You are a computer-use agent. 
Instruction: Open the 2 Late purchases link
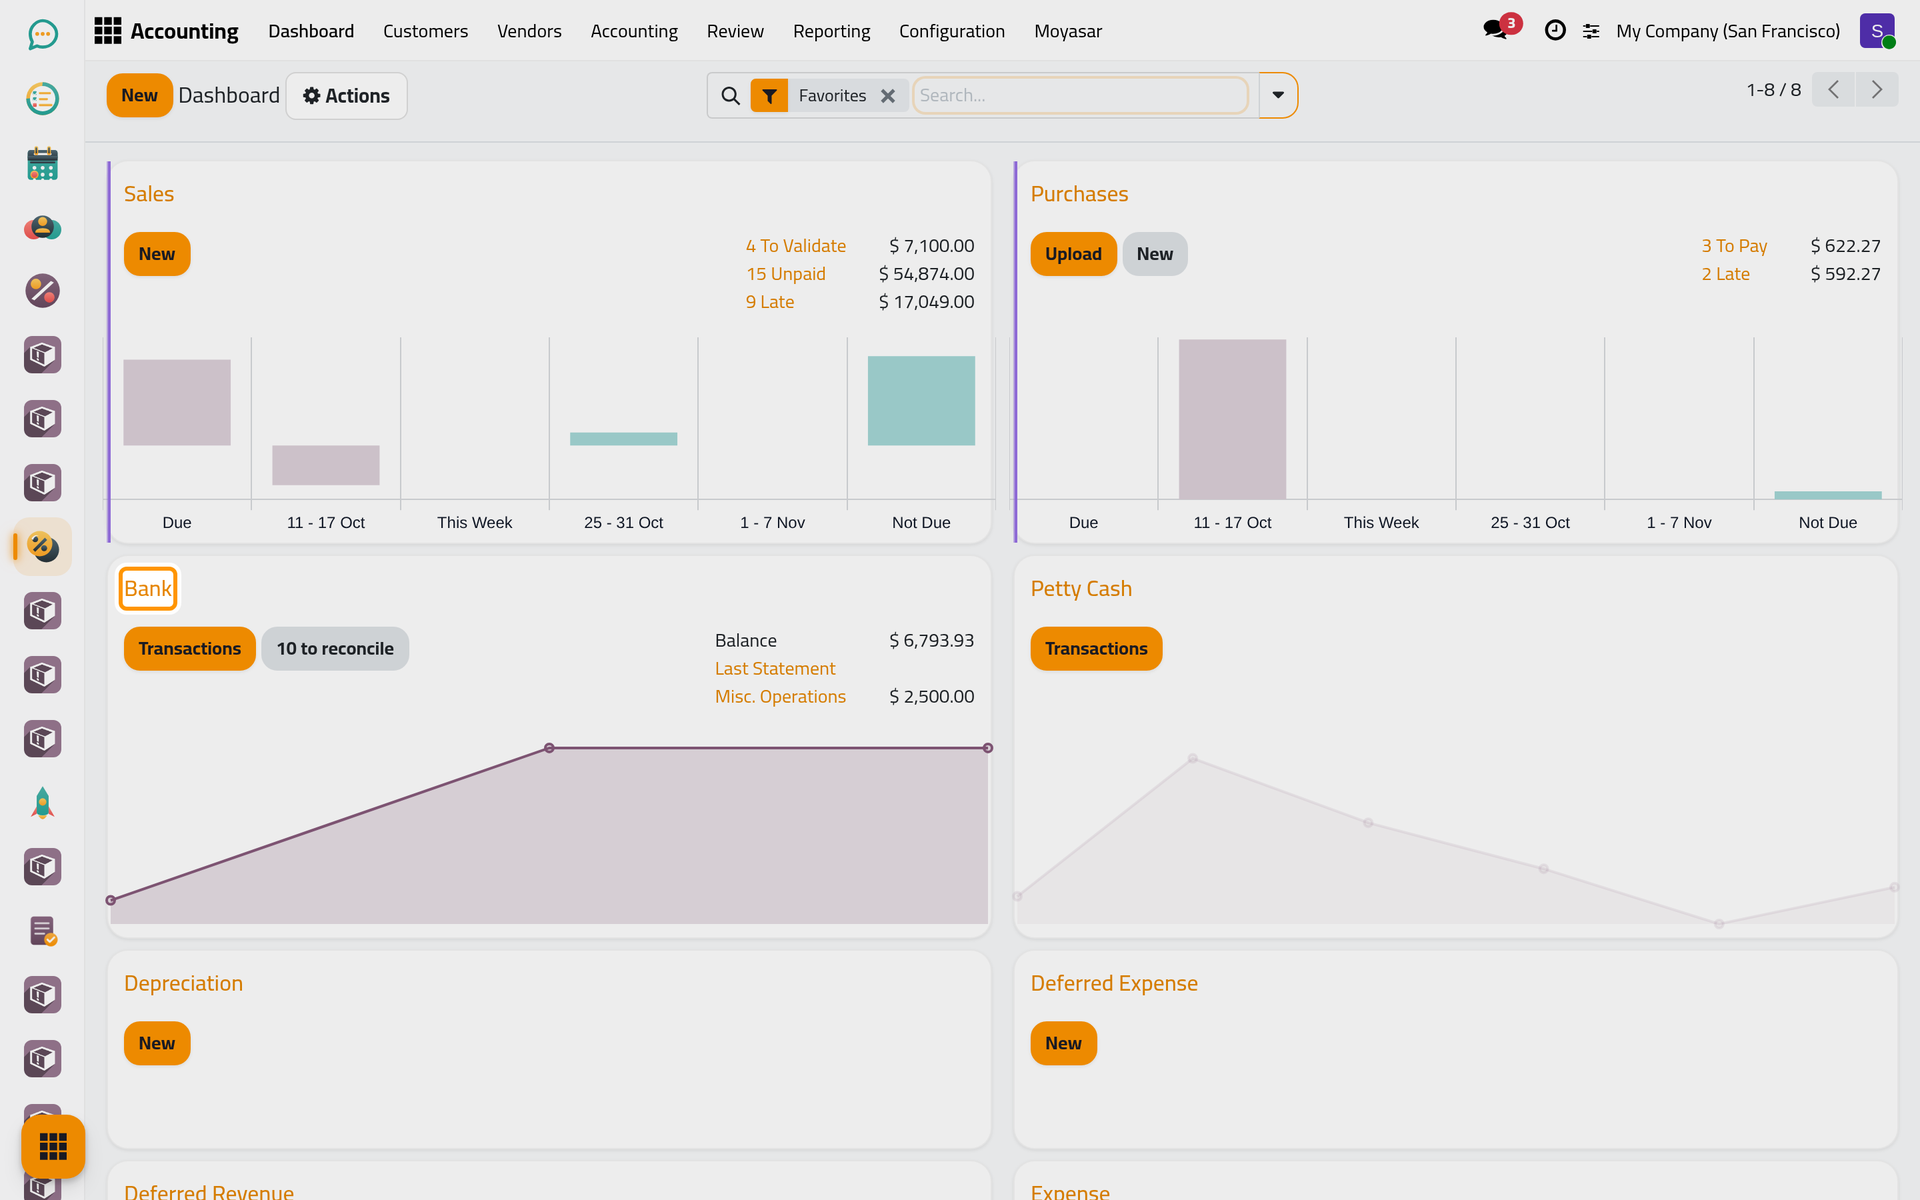coord(1725,274)
